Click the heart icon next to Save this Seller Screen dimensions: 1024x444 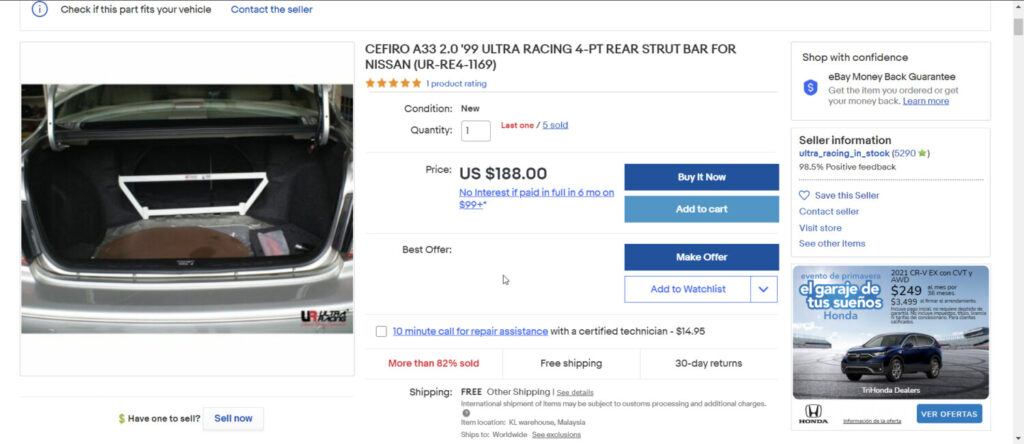coord(804,196)
